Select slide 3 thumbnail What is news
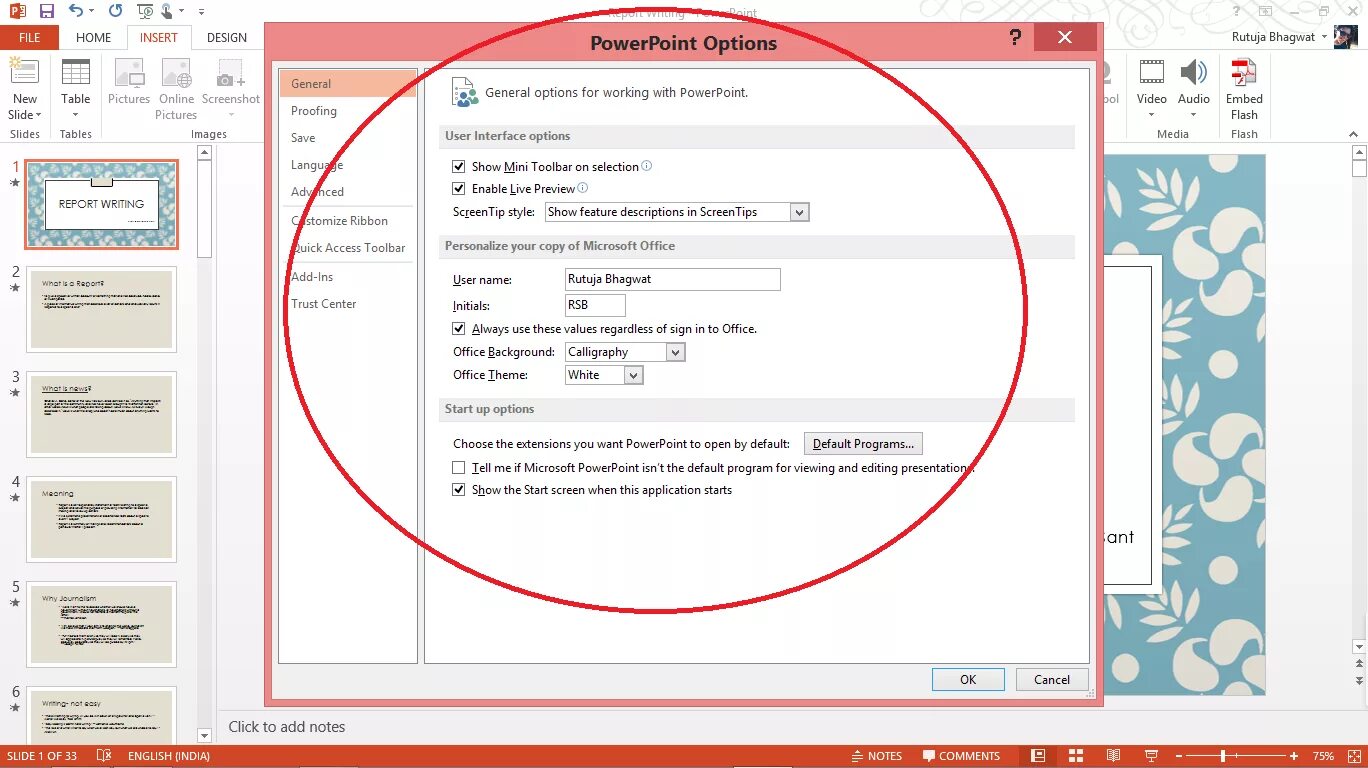This screenshot has width=1368, height=768. (102, 414)
